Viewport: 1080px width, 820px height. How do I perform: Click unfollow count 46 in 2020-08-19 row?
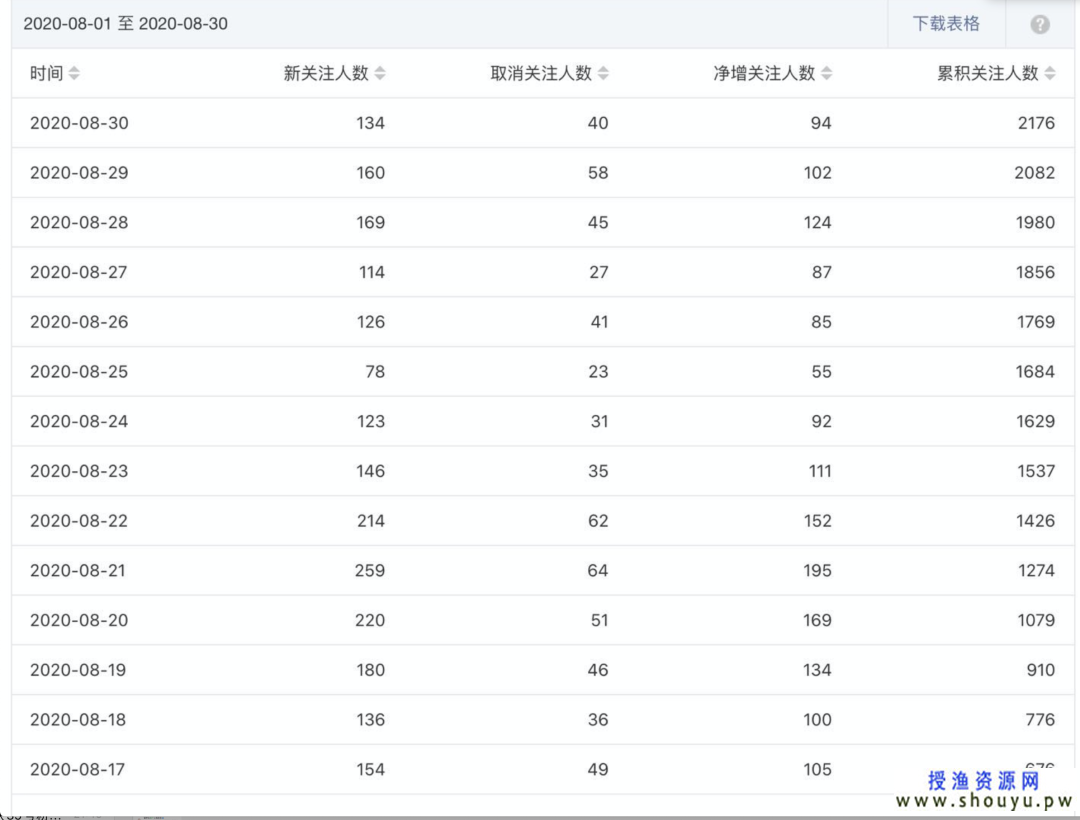[x=598, y=670]
